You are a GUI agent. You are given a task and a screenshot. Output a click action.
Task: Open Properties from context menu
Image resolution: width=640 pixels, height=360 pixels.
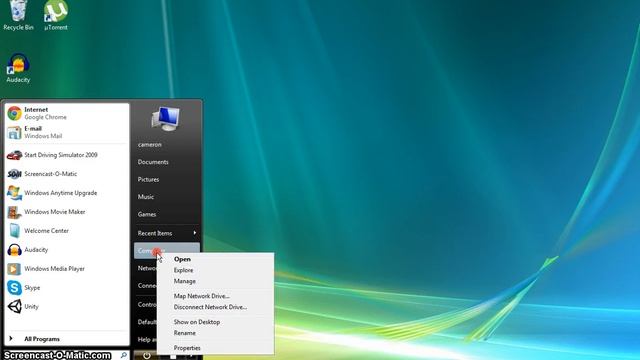216,348
